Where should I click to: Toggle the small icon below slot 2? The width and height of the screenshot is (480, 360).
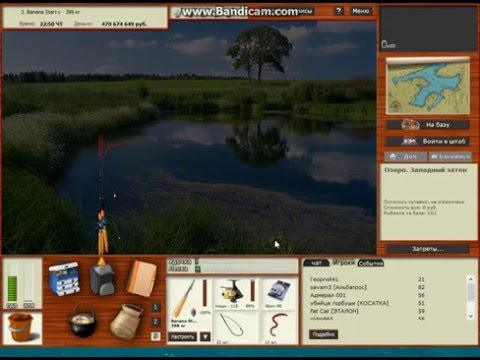(x=155, y=336)
